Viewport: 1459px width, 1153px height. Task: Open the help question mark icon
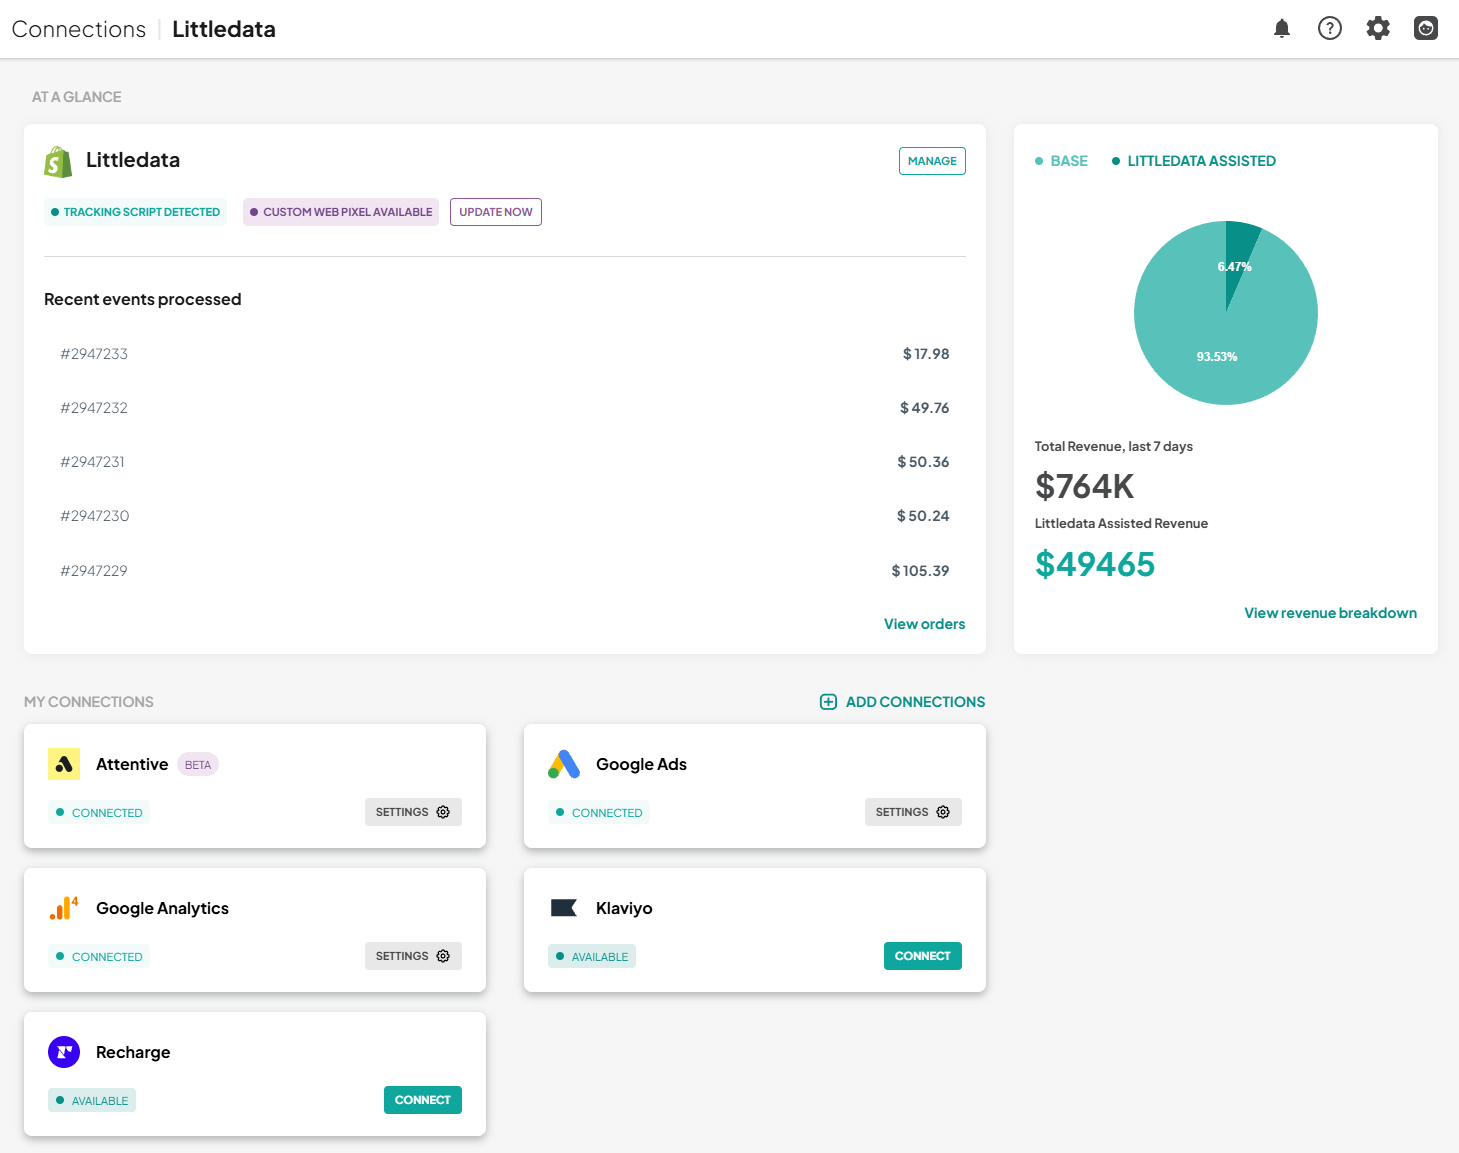(1330, 28)
